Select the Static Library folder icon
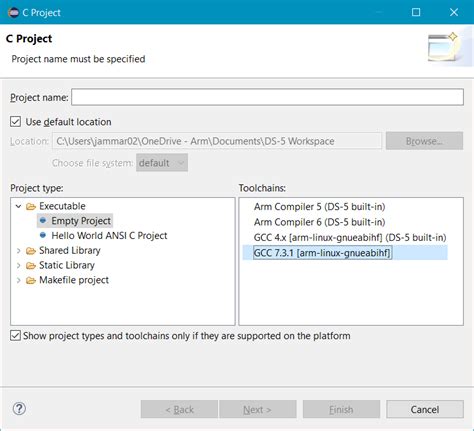This screenshot has width=474, height=431. pyautogui.click(x=31, y=266)
